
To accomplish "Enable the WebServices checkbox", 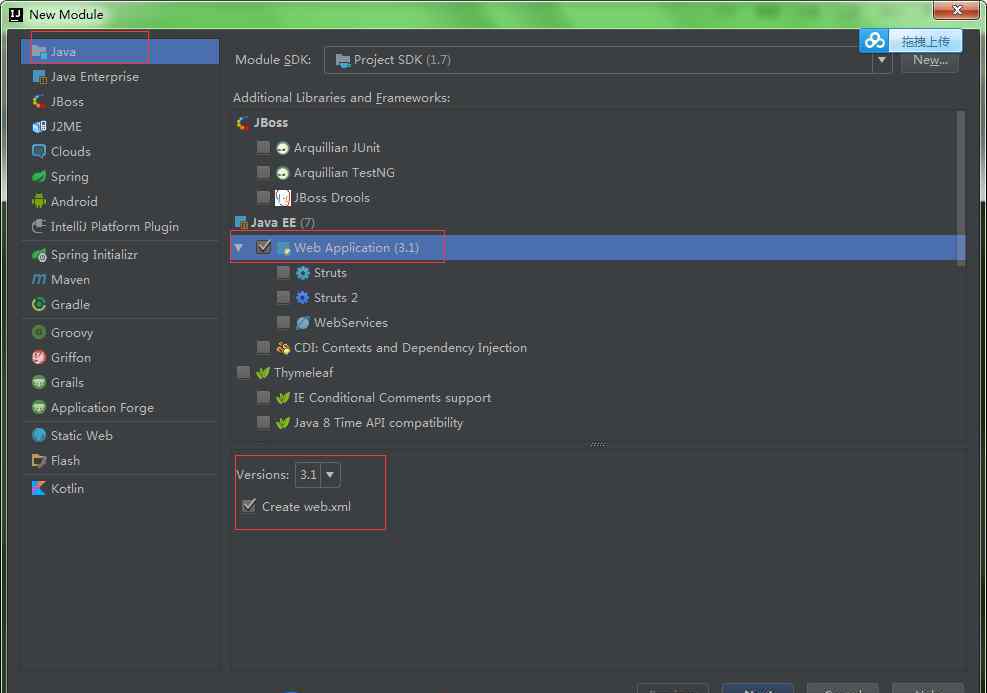I will pos(283,322).
